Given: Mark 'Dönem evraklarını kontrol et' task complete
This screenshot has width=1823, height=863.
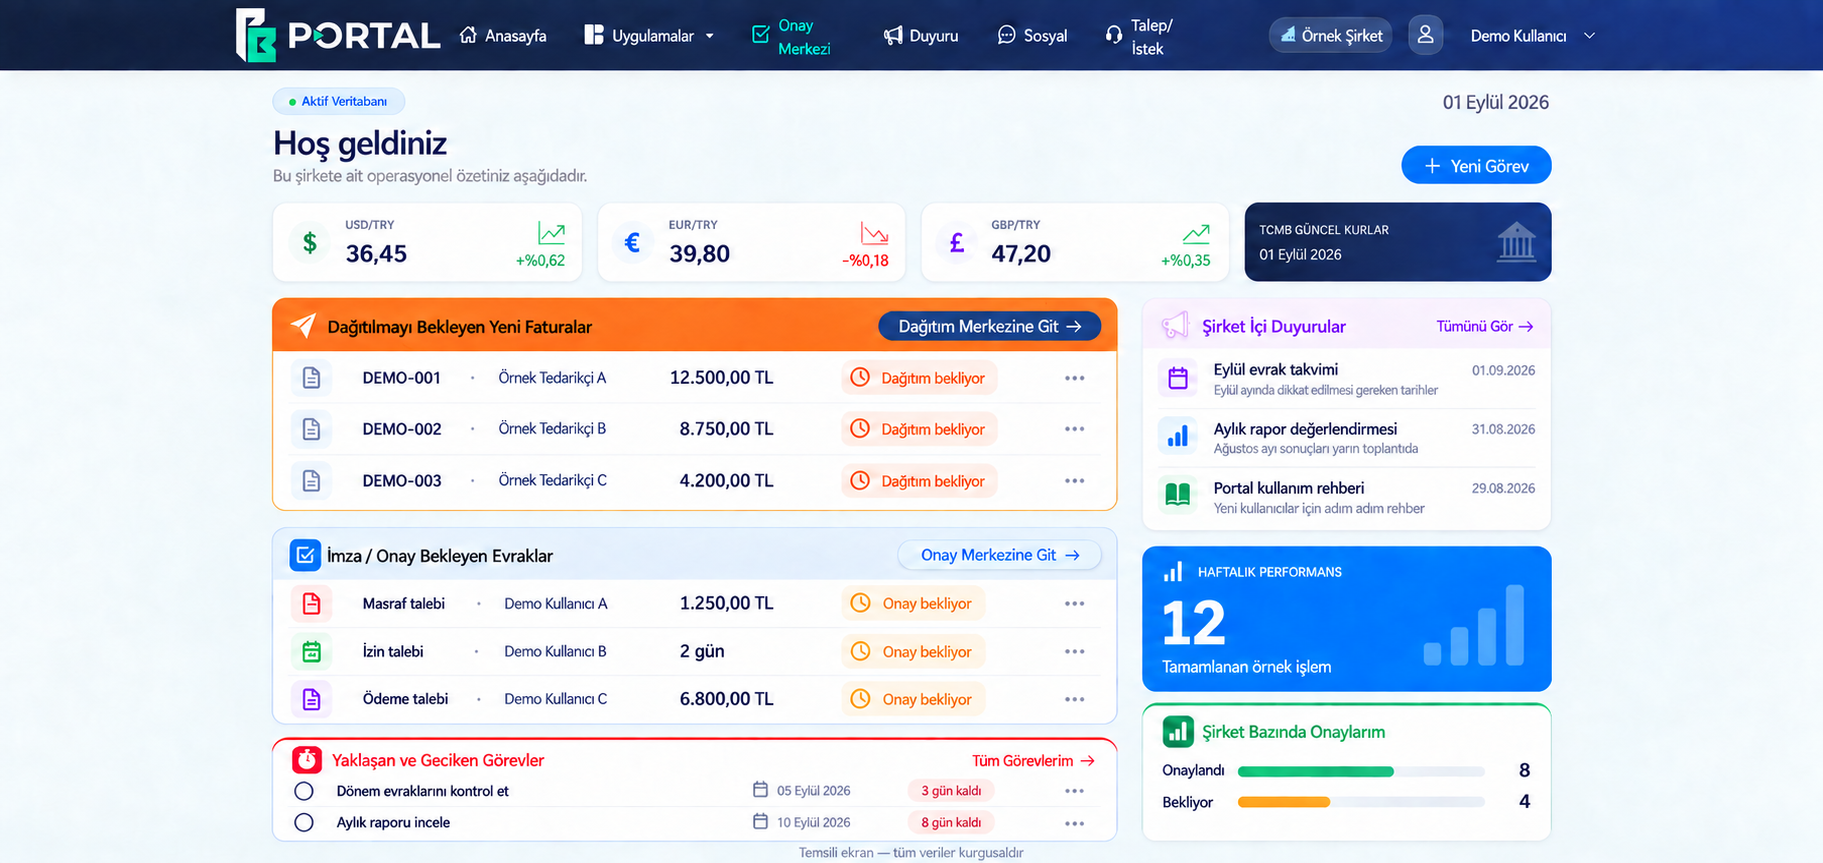Looking at the screenshot, I should pos(304,791).
